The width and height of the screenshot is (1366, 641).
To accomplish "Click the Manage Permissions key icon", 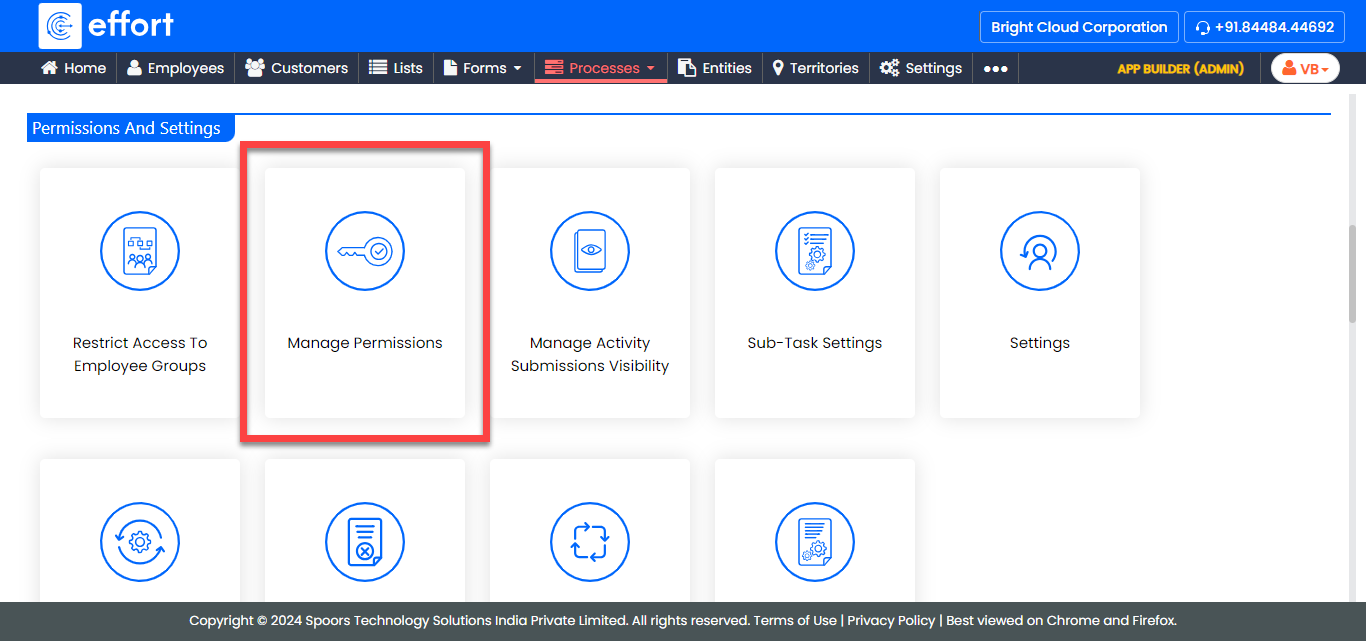I will (365, 251).
